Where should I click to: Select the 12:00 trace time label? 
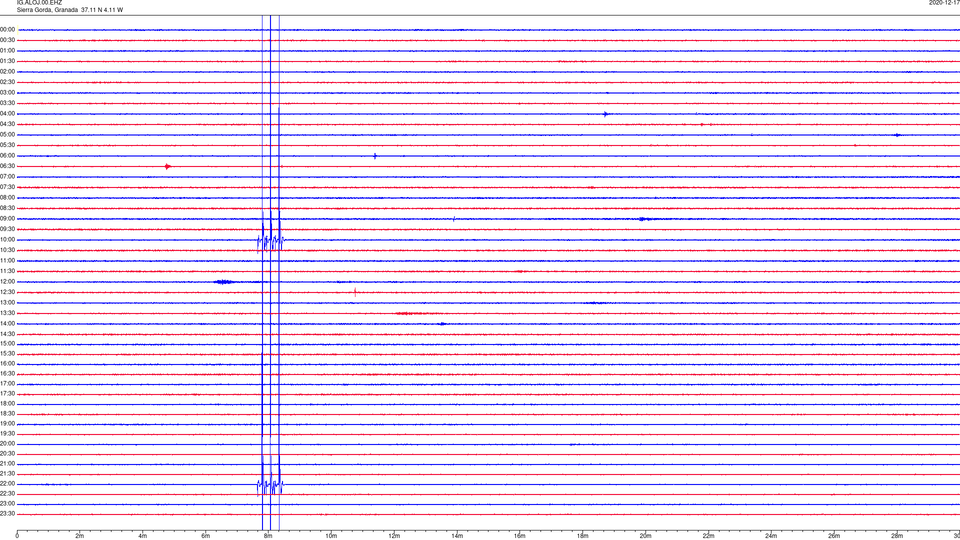[7, 282]
